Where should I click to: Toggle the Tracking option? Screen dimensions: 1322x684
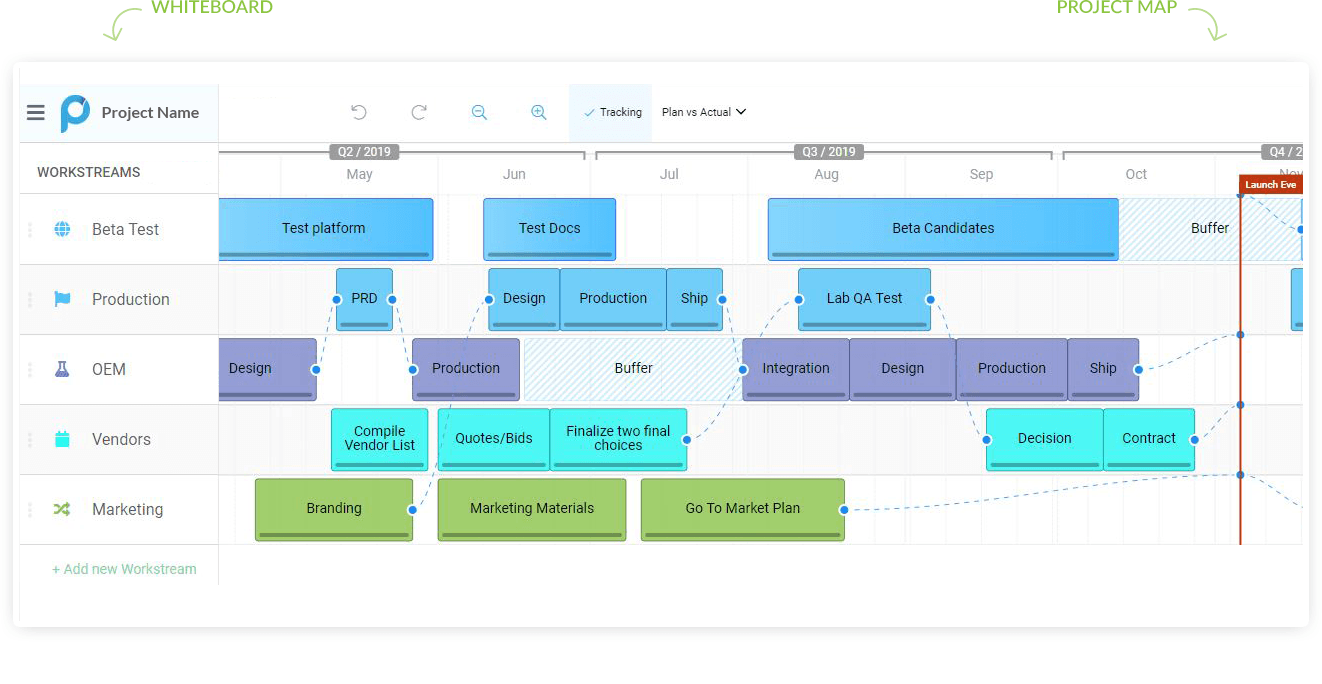611,113
